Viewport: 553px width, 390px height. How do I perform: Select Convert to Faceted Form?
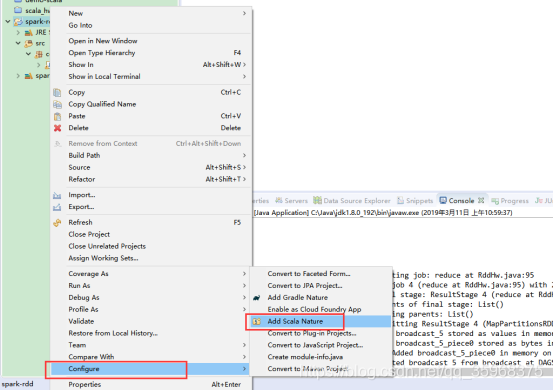tap(321, 274)
